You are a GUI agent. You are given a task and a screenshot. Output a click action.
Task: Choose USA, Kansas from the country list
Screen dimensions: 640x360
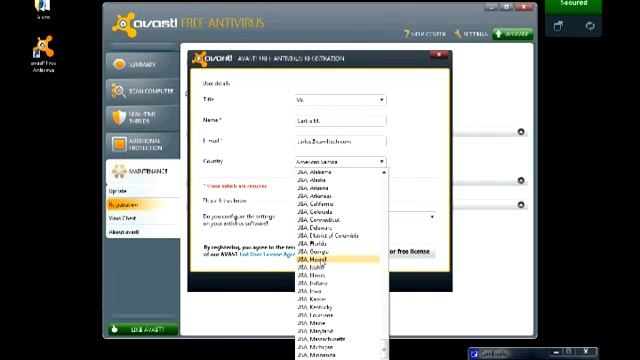point(338,299)
